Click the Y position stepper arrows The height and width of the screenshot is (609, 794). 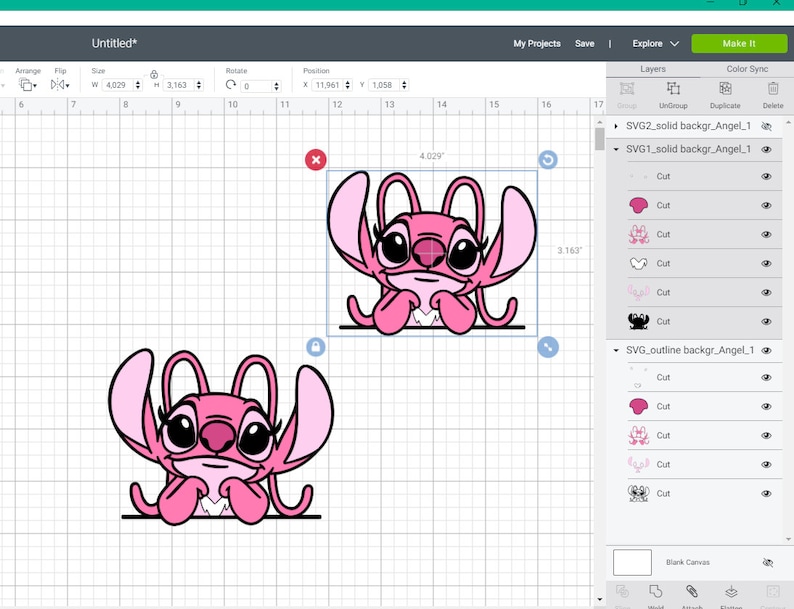coord(404,85)
